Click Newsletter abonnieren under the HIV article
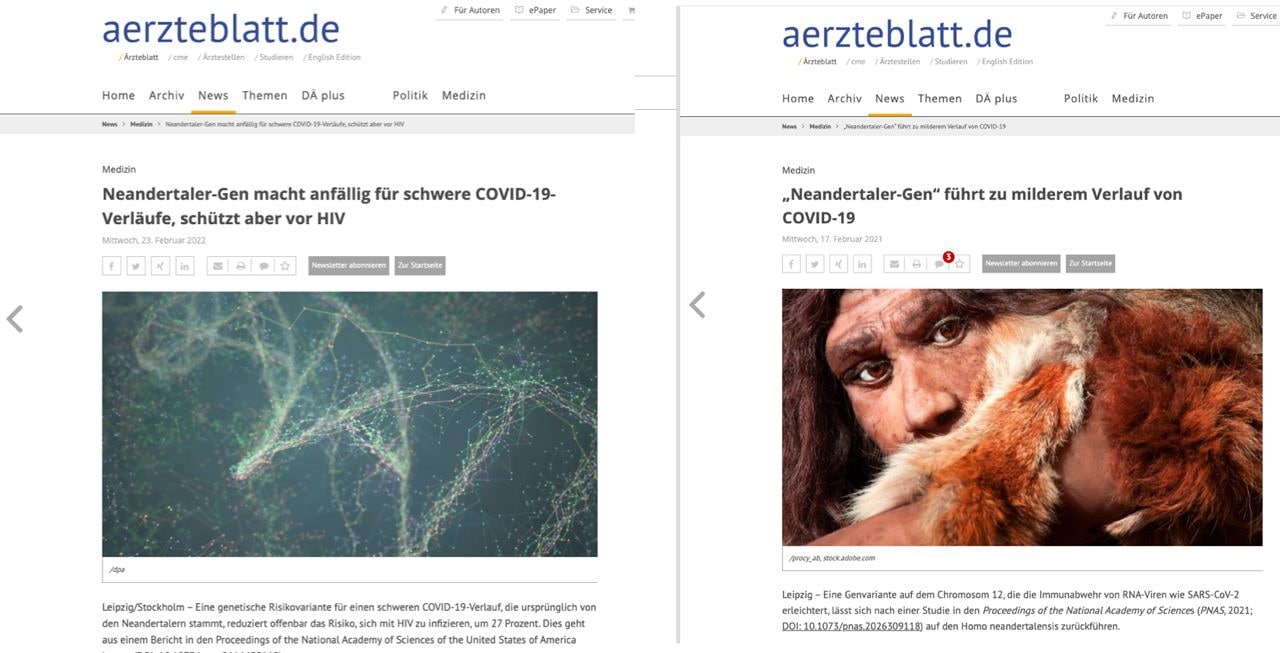1280x653 pixels. (x=348, y=266)
